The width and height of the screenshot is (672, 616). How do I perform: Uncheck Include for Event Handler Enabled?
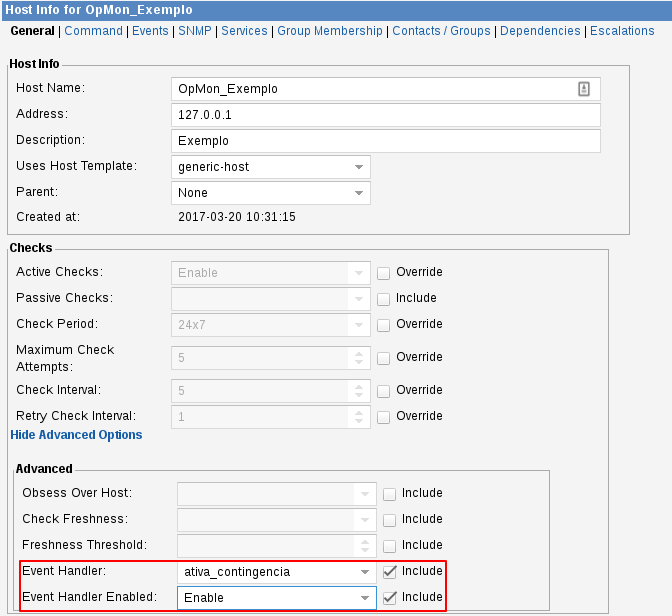click(389, 598)
